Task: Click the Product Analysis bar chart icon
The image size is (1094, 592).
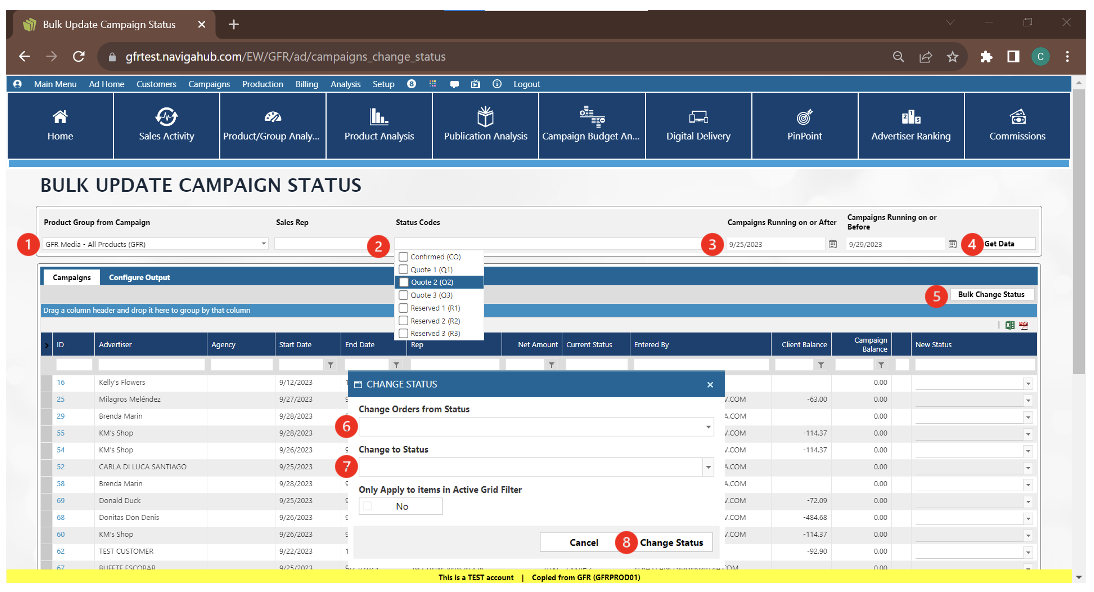Action: (x=379, y=116)
